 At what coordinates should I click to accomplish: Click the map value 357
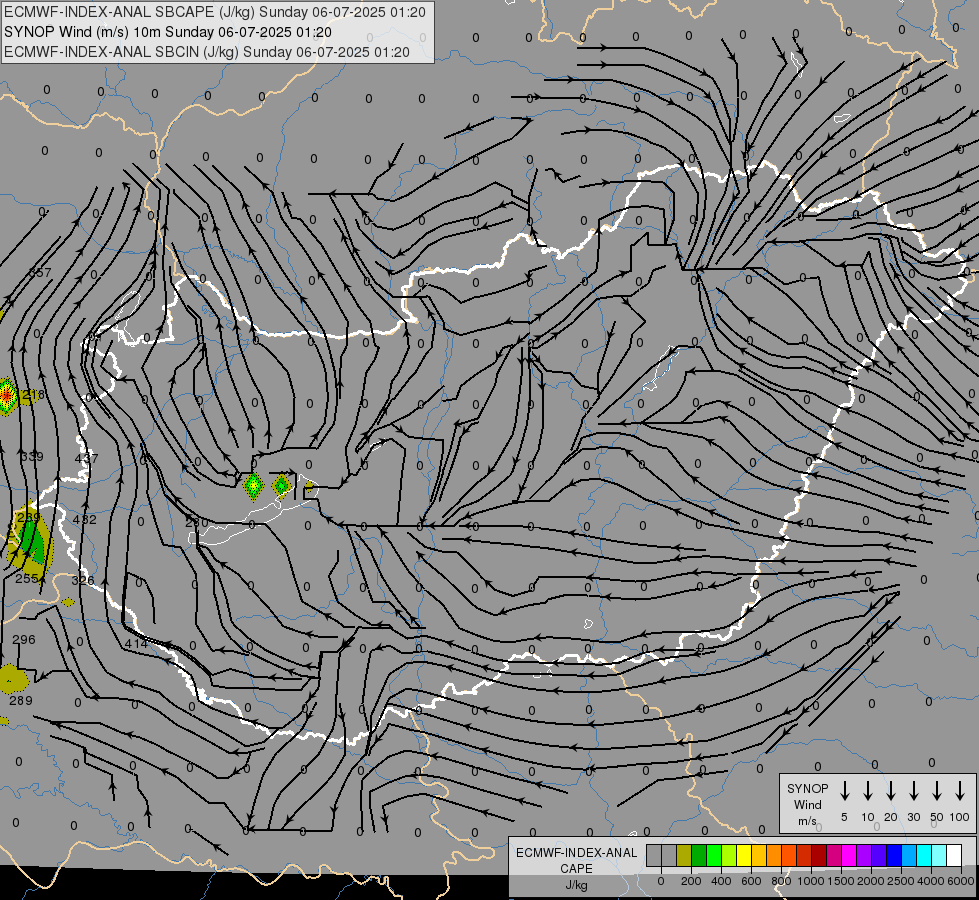click(40, 273)
